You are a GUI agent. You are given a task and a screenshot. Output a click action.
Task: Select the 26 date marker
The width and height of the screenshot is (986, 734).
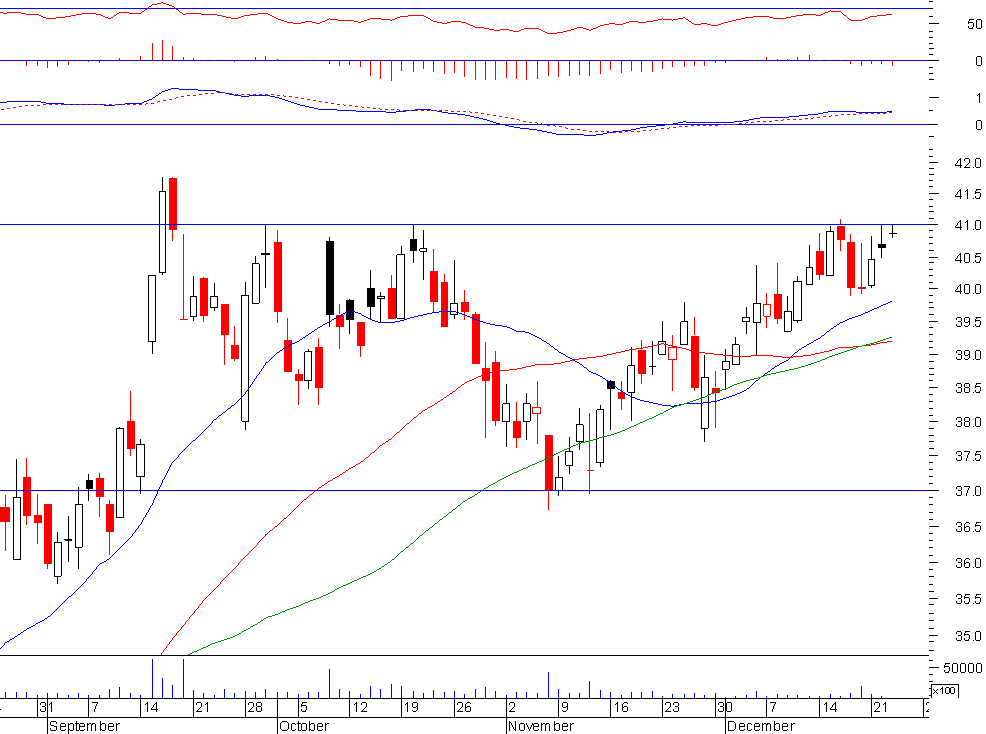point(463,708)
